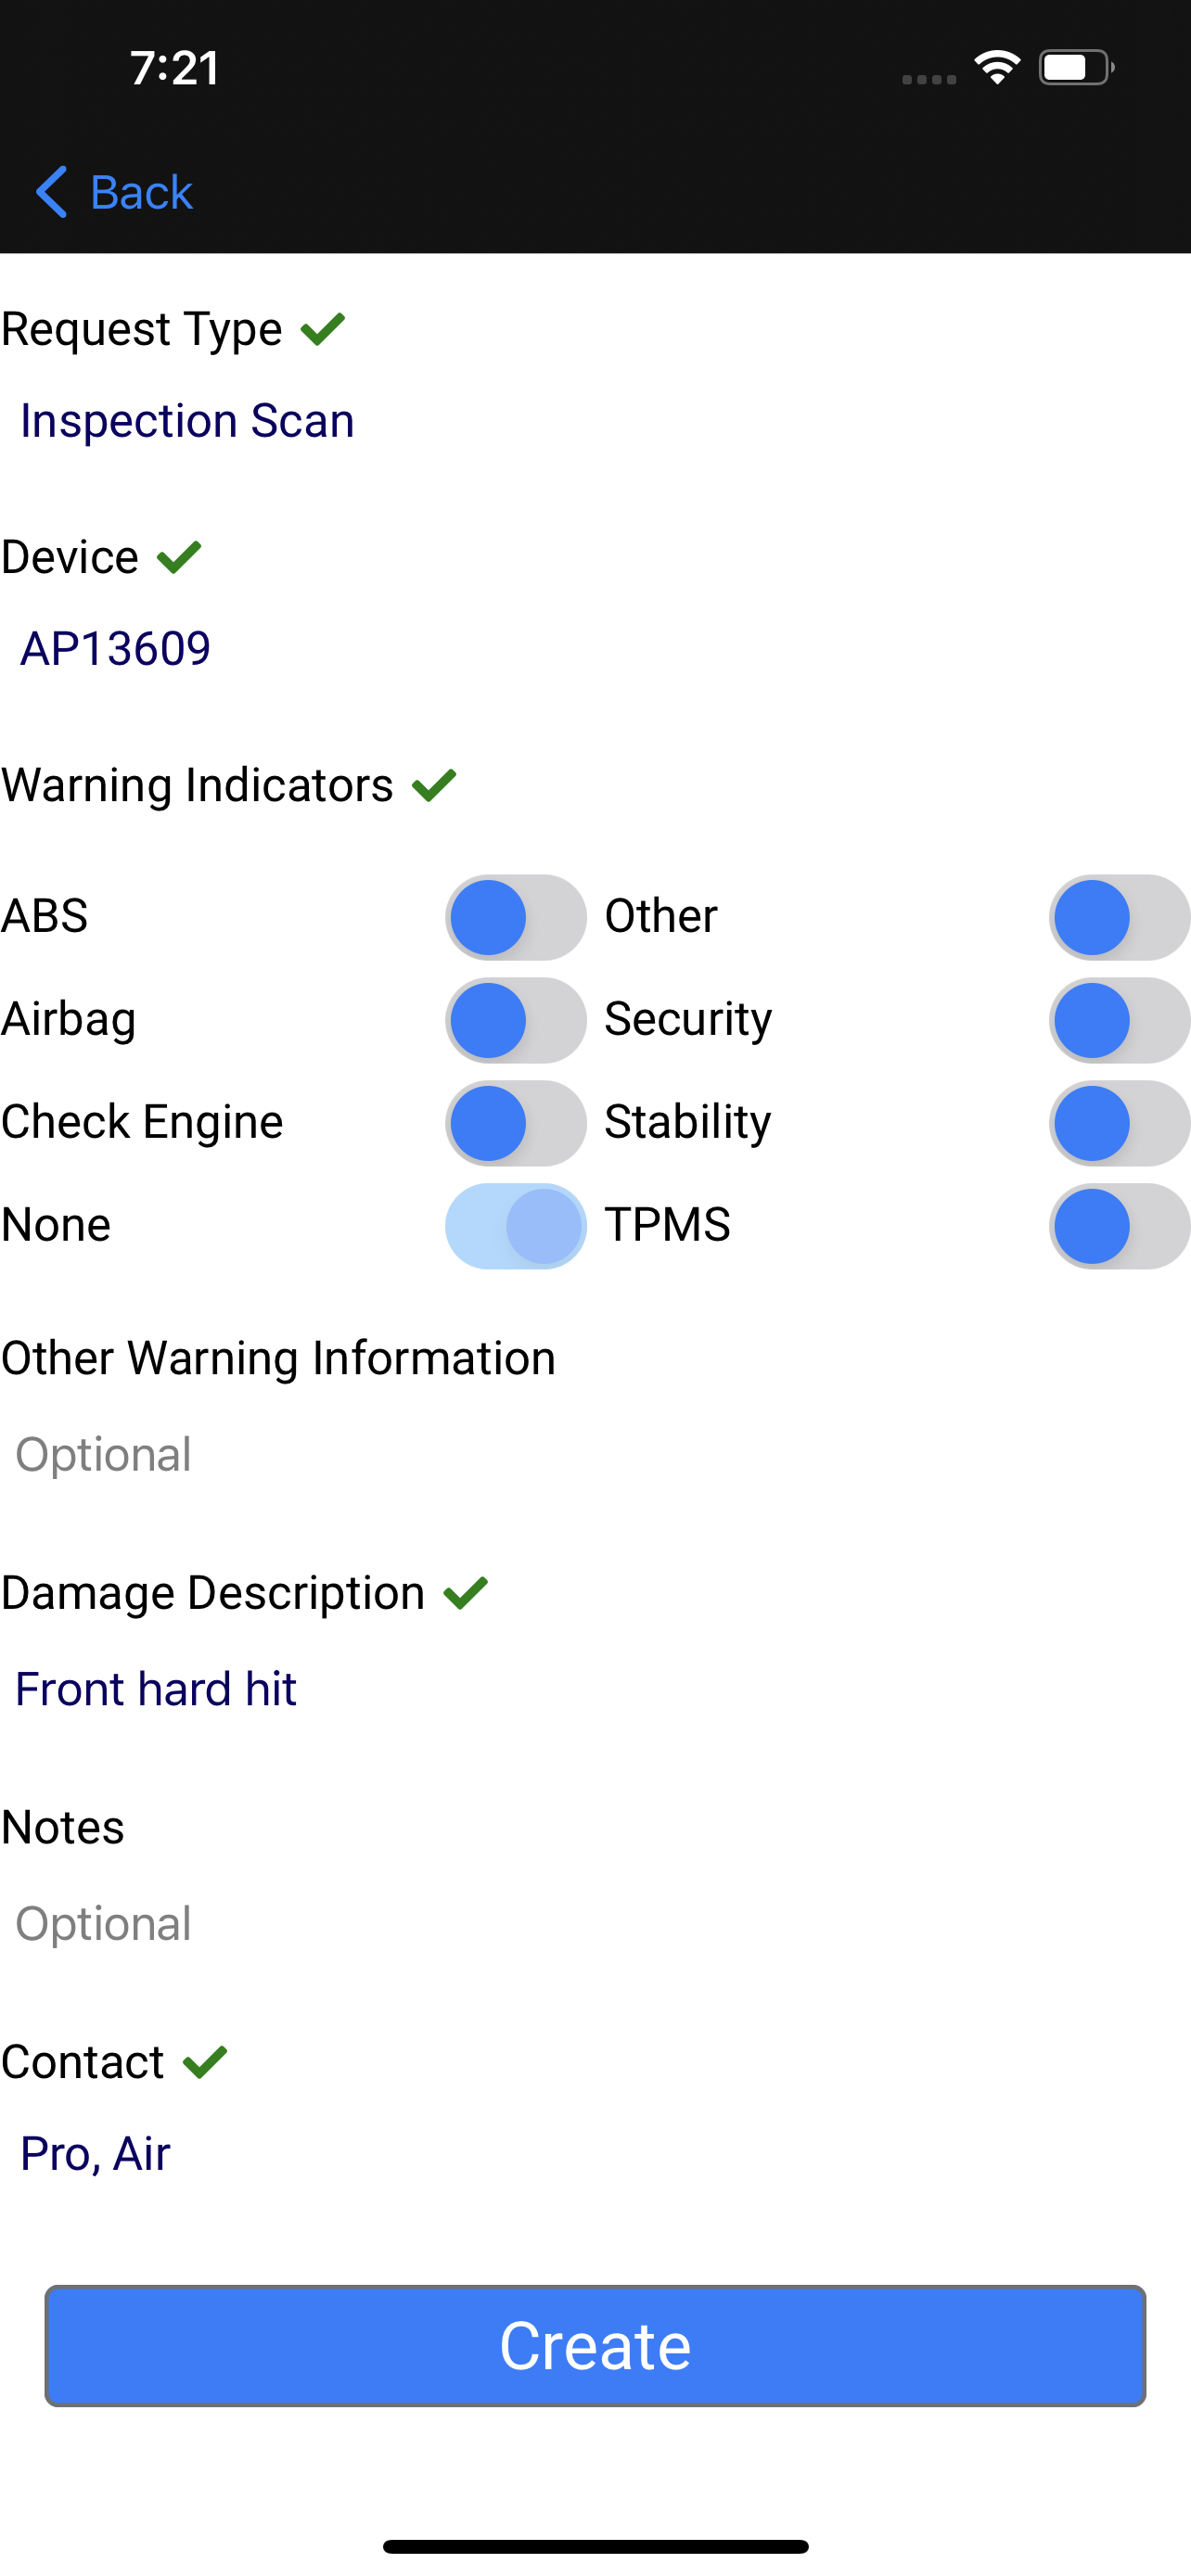Tap the checkmark beside Warning Indicators
The image size is (1191, 2576).
pyautogui.click(x=434, y=785)
